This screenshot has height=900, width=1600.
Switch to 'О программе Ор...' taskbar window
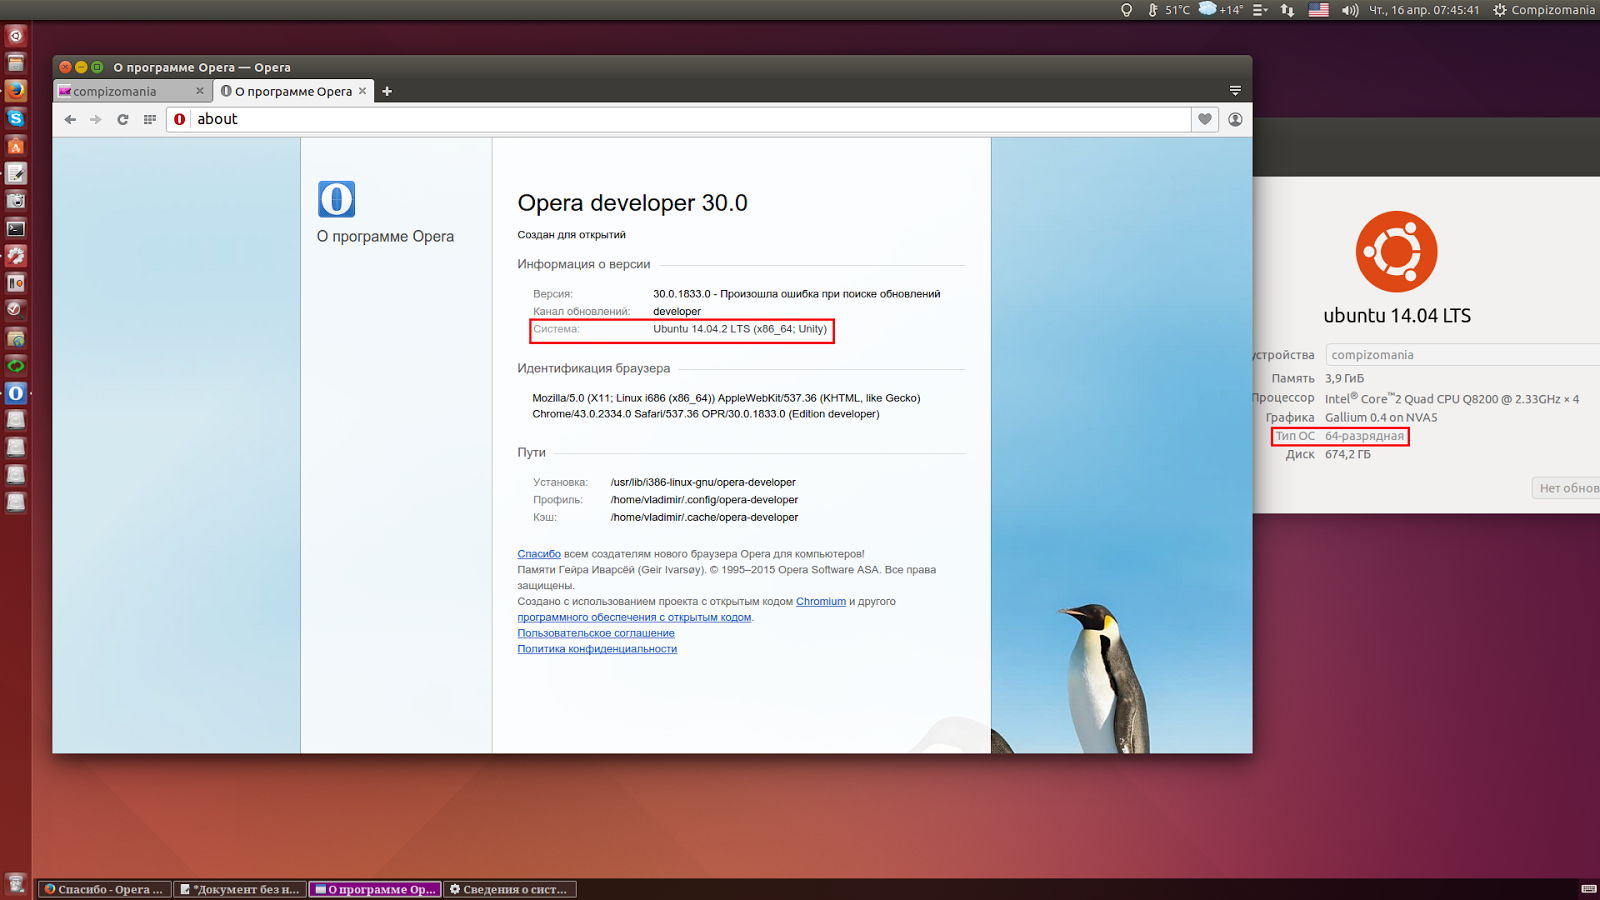pyautogui.click(x=375, y=889)
